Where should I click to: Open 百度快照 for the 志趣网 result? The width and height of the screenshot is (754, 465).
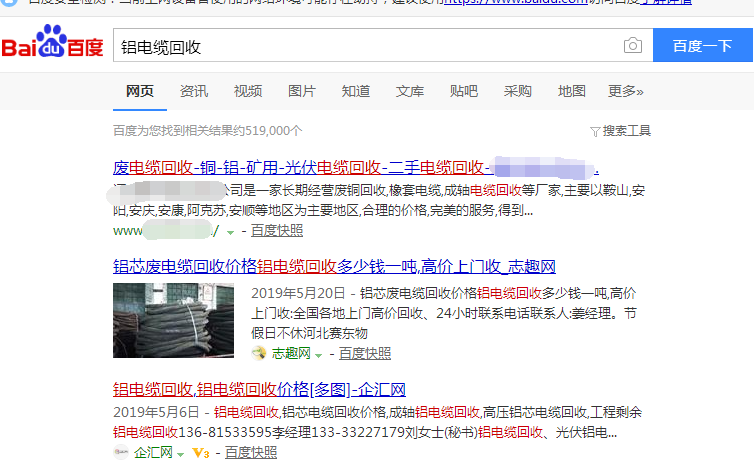point(365,353)
